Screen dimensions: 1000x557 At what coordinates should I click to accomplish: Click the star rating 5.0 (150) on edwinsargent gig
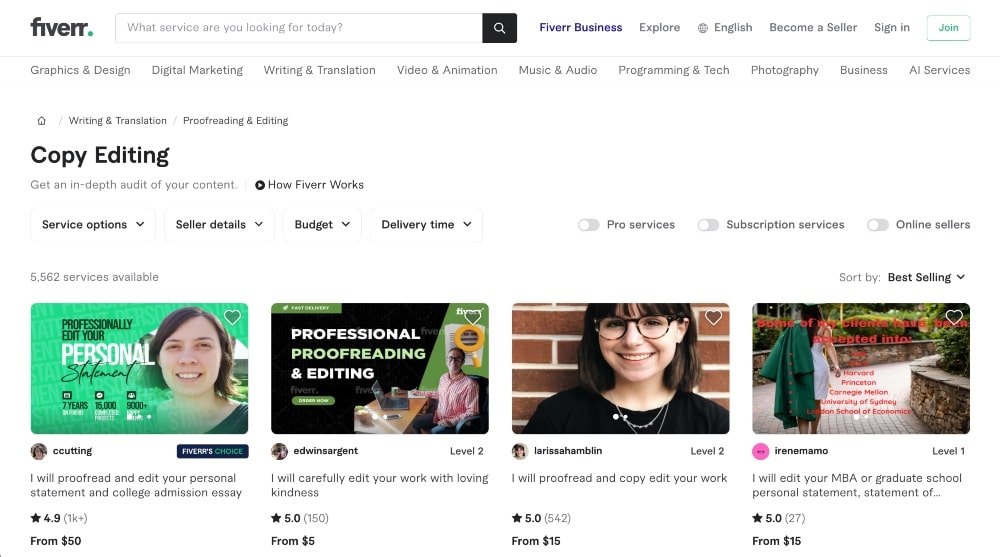(x=300, y=518)
